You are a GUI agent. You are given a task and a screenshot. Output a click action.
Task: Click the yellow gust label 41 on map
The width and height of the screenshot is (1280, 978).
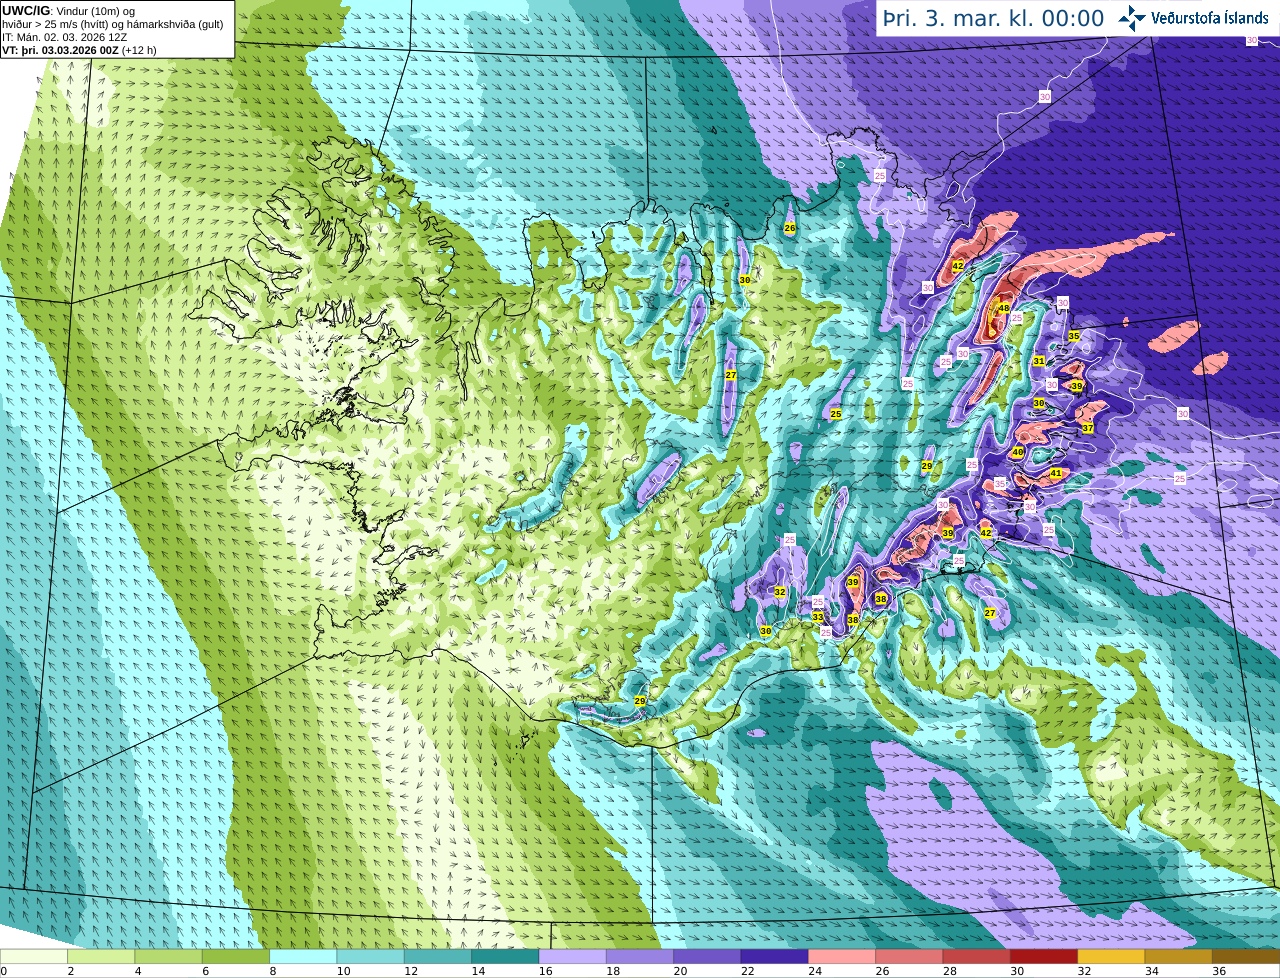tap(1056, 473)
